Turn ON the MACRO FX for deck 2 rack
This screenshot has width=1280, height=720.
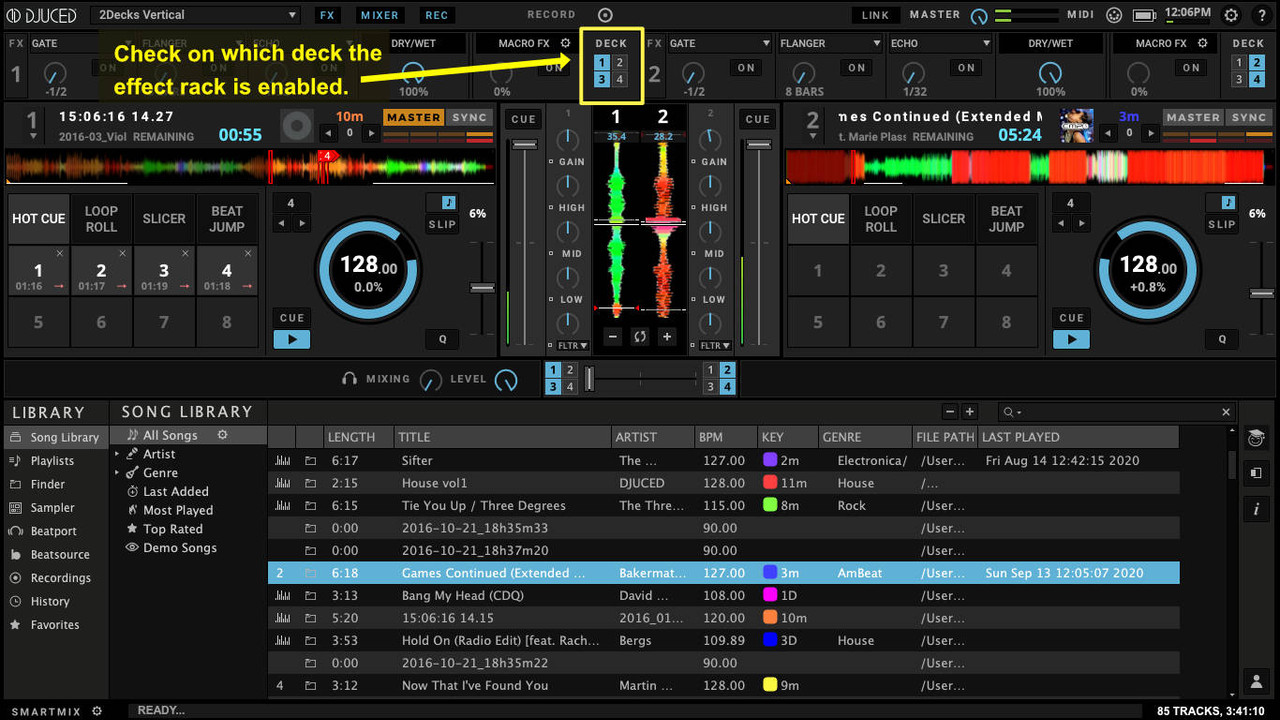pos(1190,68)
